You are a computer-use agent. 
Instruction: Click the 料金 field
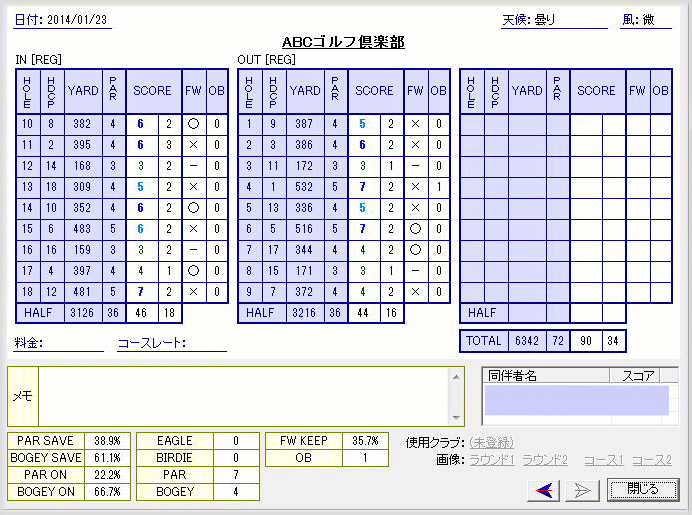coord(58,343)
